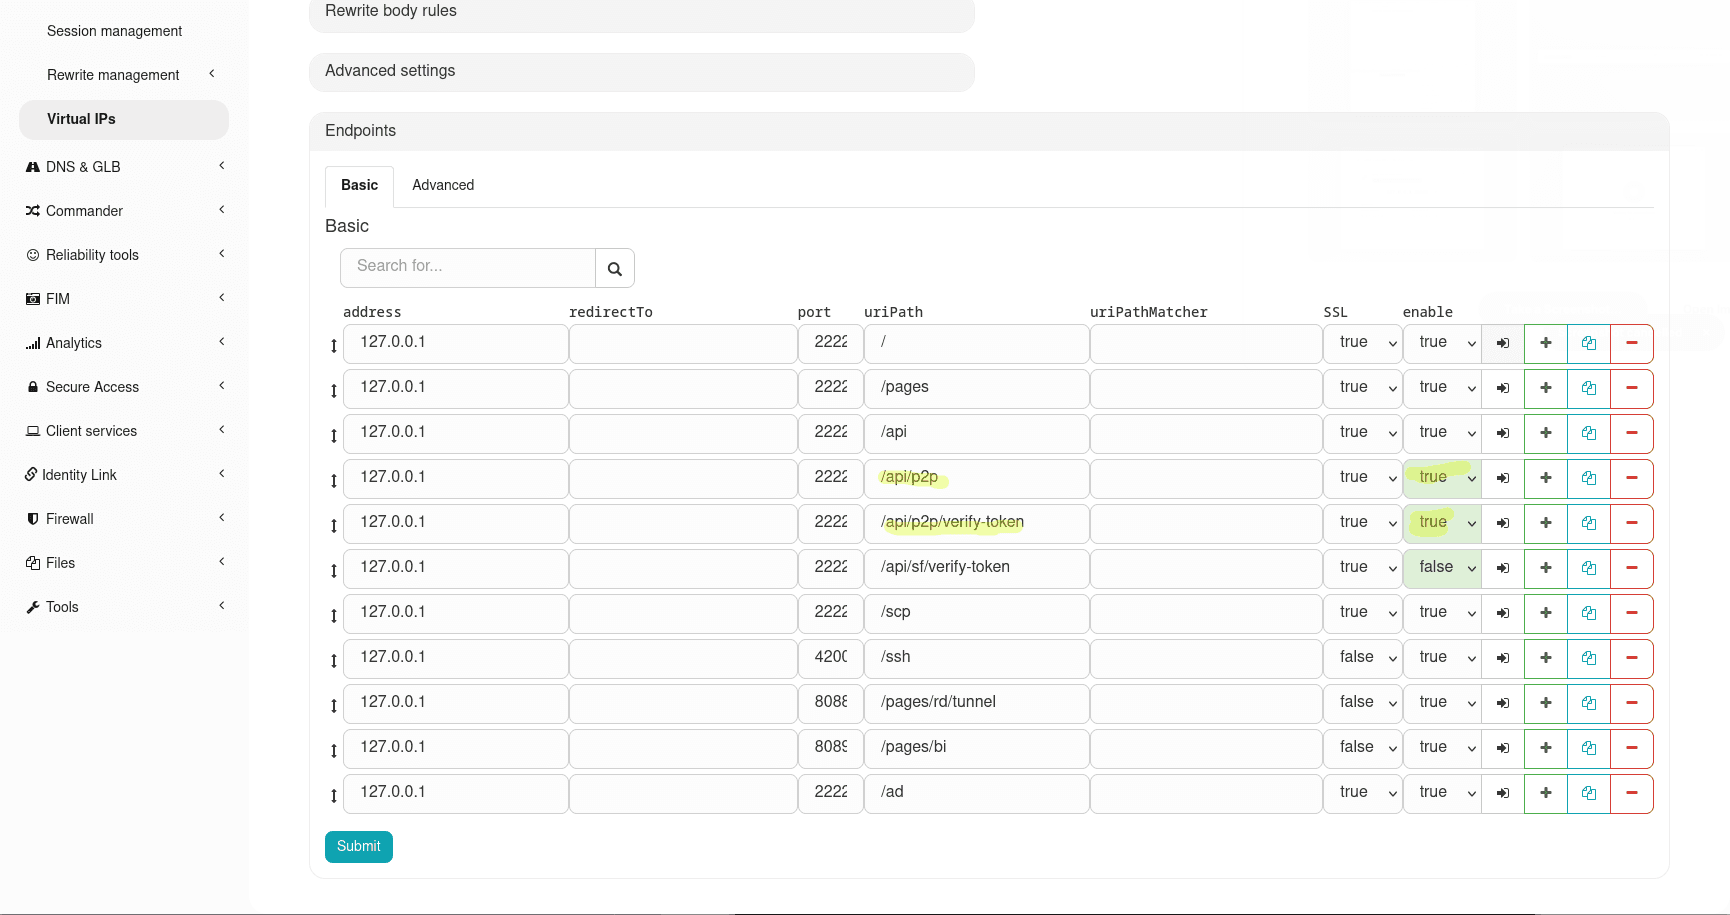Open enable dropdown for the /api/p2p row
The image size is (1730, 915).
click(1442, 478)
